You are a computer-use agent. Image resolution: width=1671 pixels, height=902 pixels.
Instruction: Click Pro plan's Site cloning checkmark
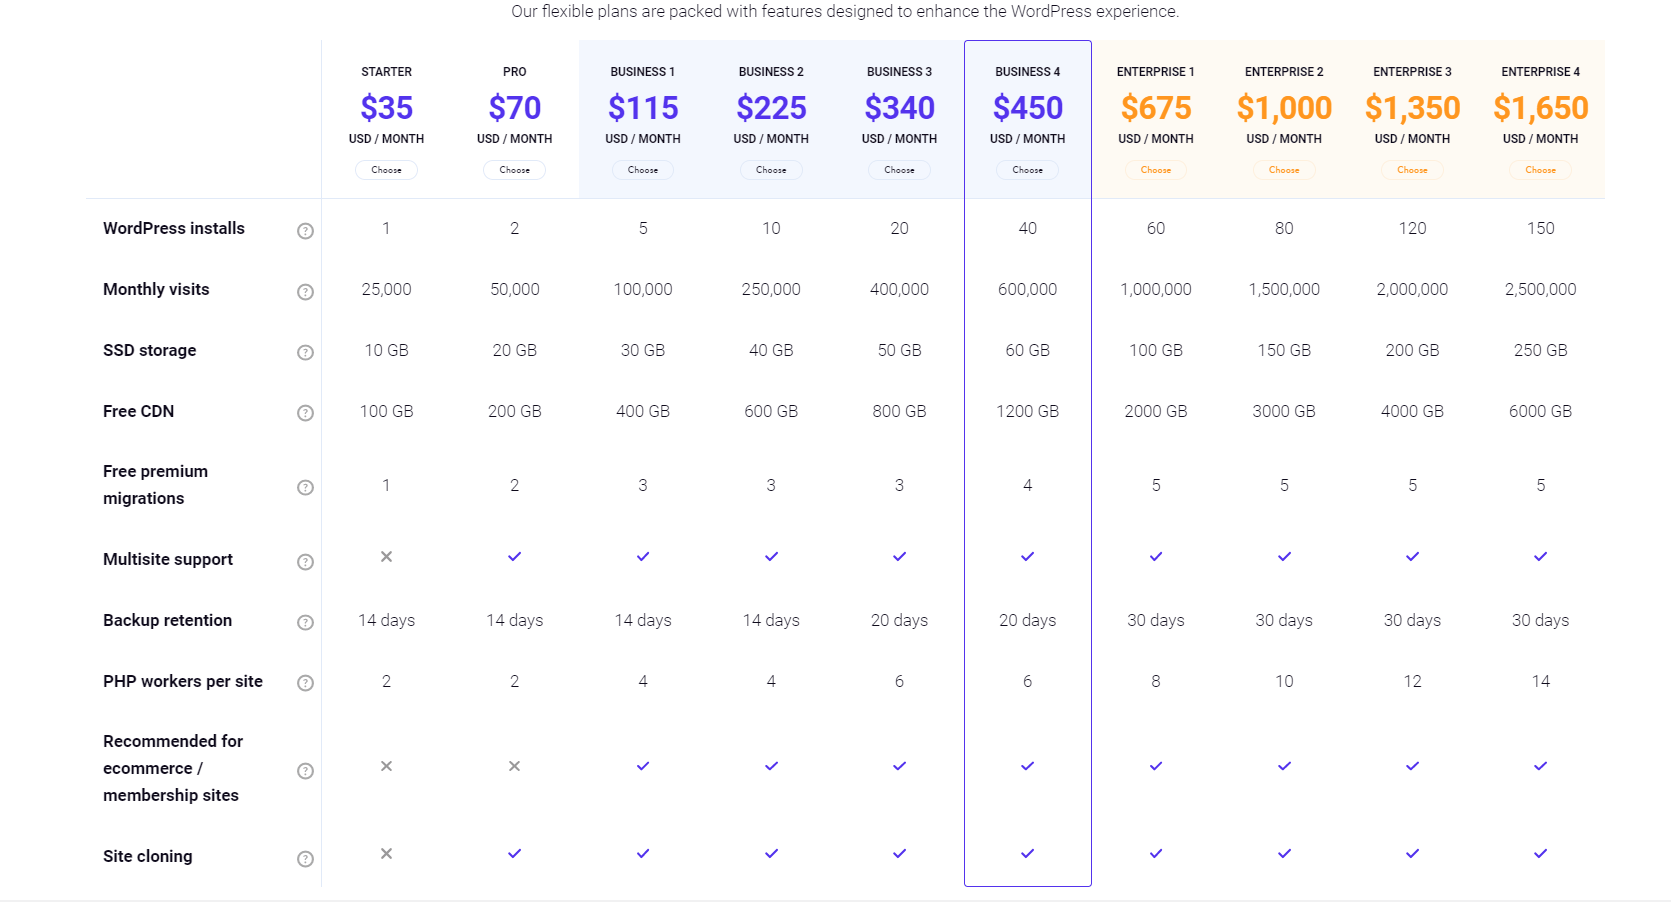[x=514, y=853]
